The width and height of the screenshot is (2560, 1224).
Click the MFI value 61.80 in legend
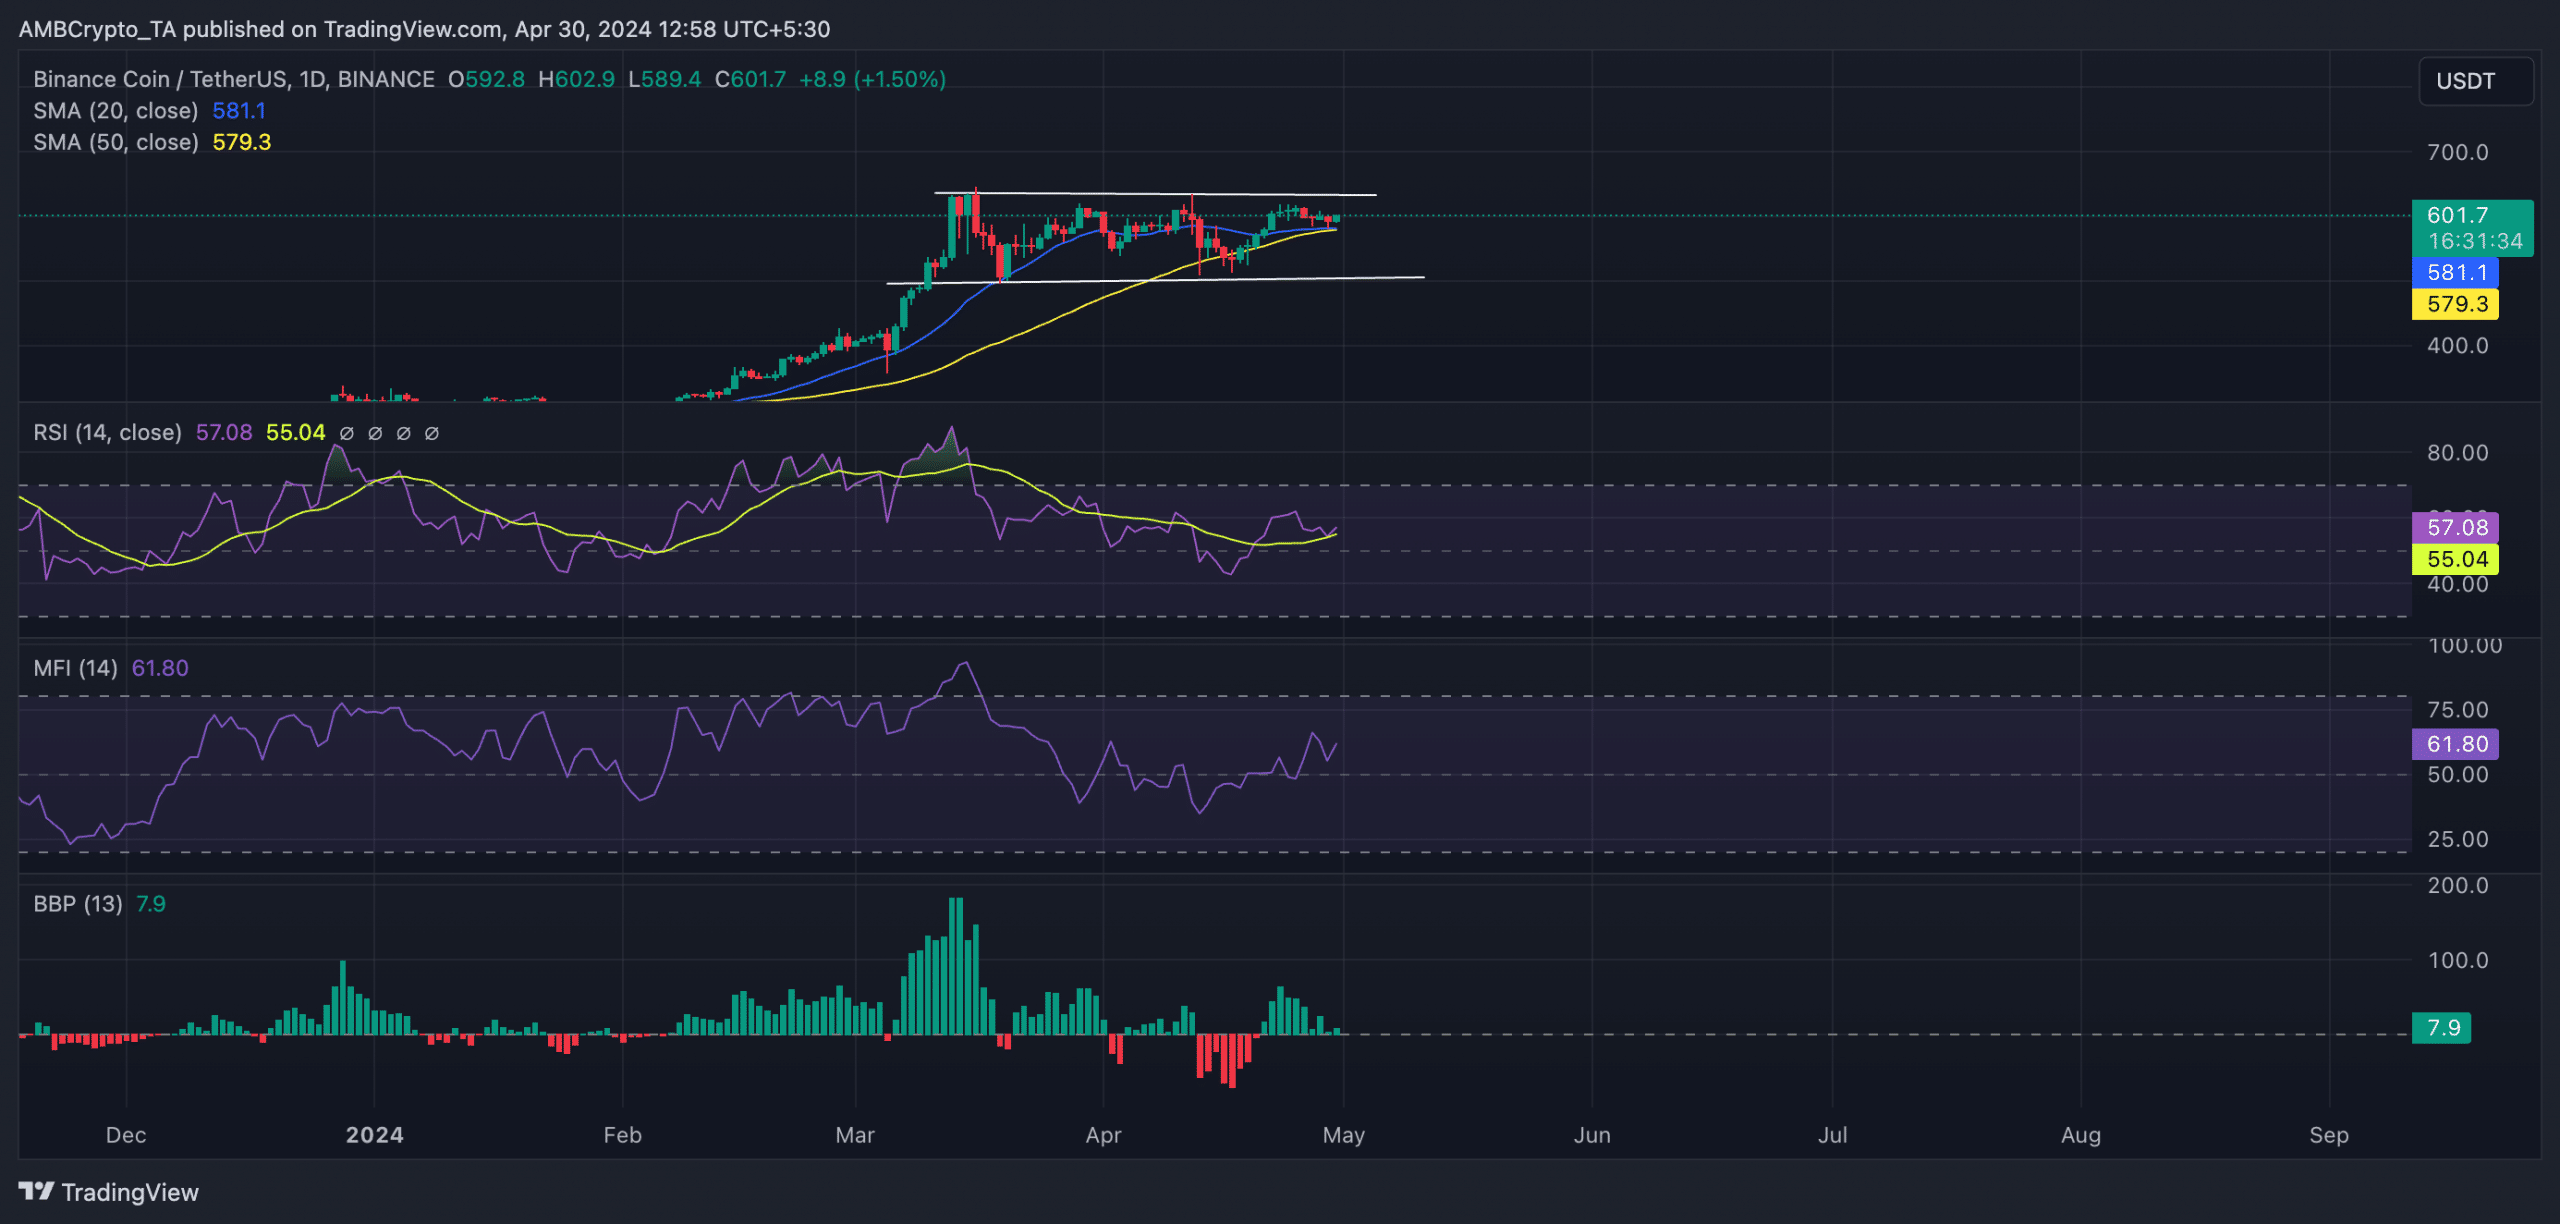[160, 668]
